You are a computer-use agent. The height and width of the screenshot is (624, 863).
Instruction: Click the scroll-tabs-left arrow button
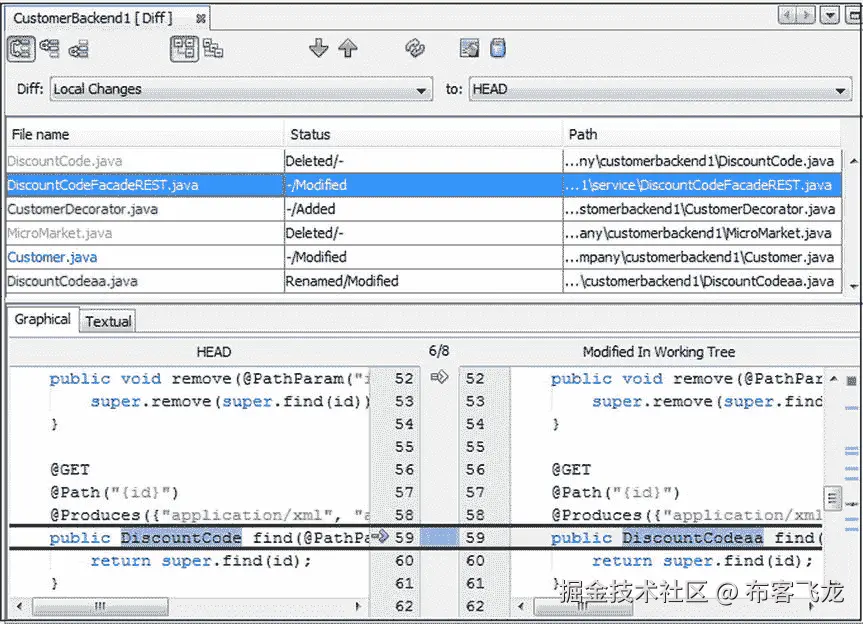click(x=788, y=14)
